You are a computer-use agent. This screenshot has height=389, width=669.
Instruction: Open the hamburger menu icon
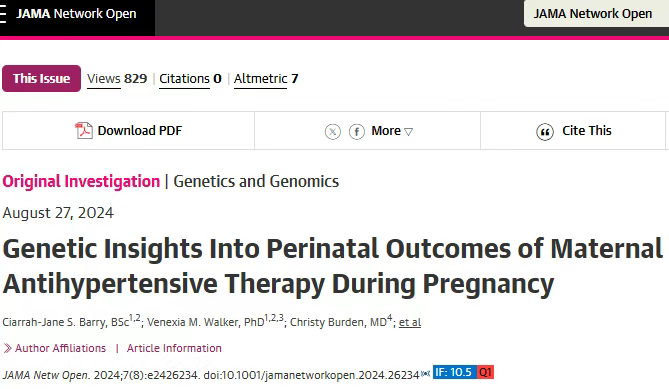pos(3,14)
